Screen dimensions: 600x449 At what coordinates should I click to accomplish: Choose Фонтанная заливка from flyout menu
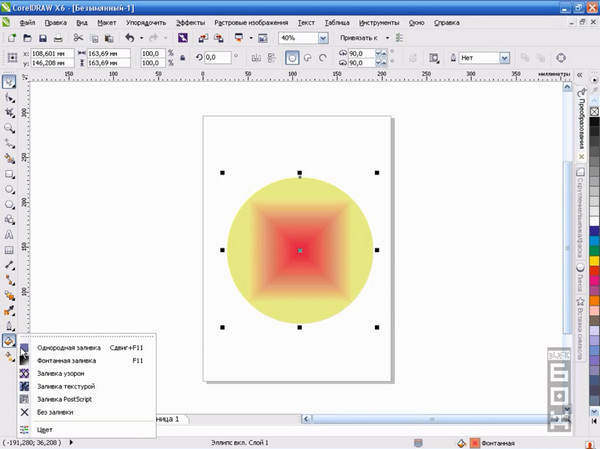click(67, 360)
